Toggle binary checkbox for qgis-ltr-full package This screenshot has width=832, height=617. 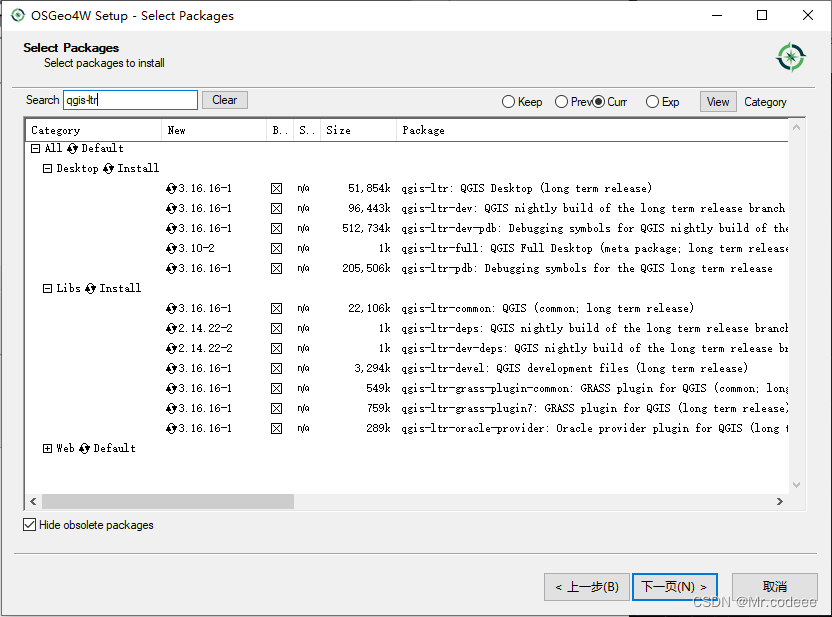click(276, 248)
